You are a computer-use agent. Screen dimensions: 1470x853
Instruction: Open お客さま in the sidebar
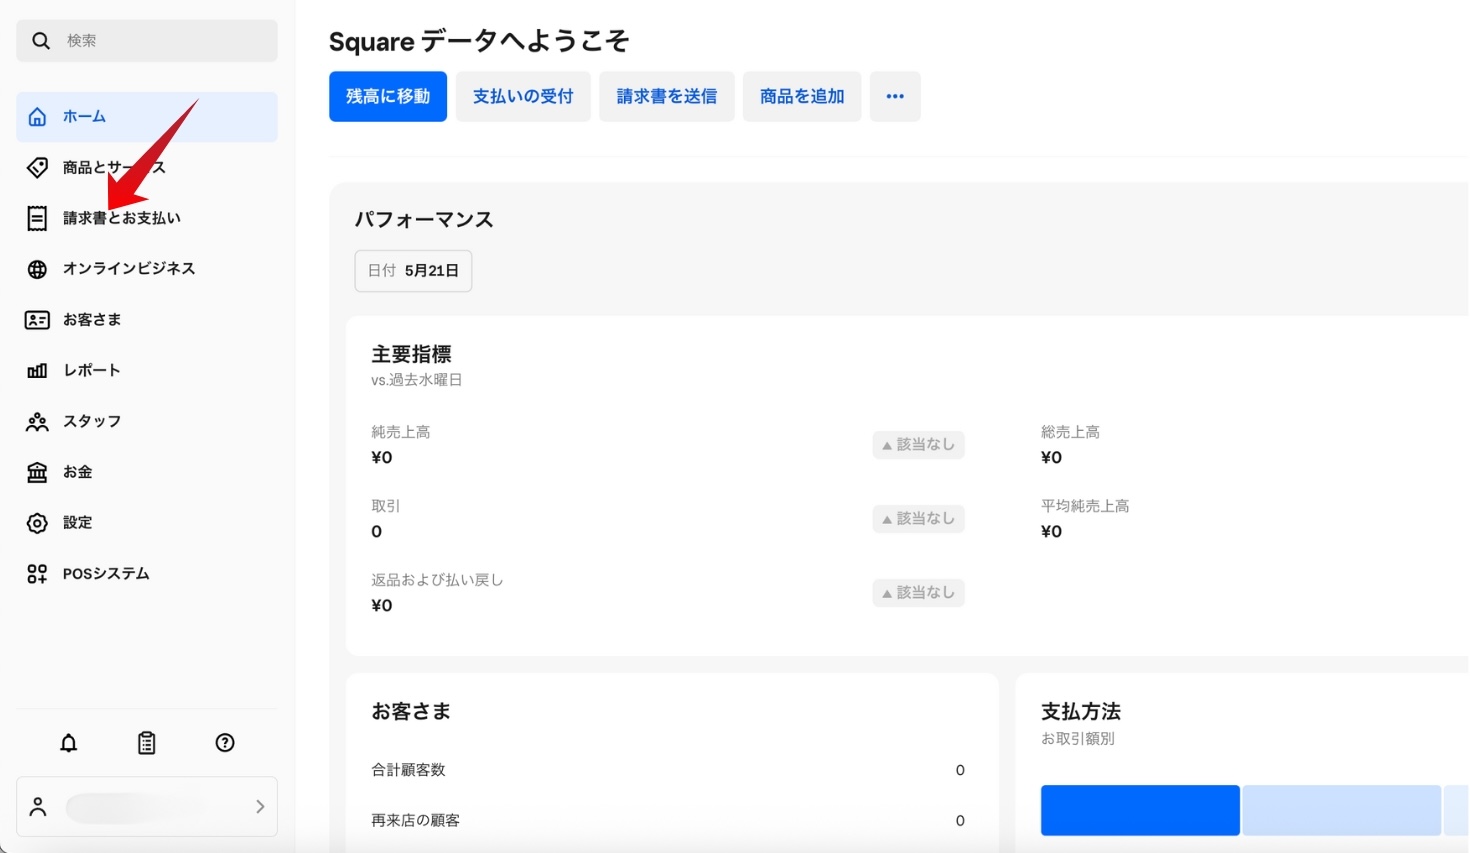pos(147,320)
